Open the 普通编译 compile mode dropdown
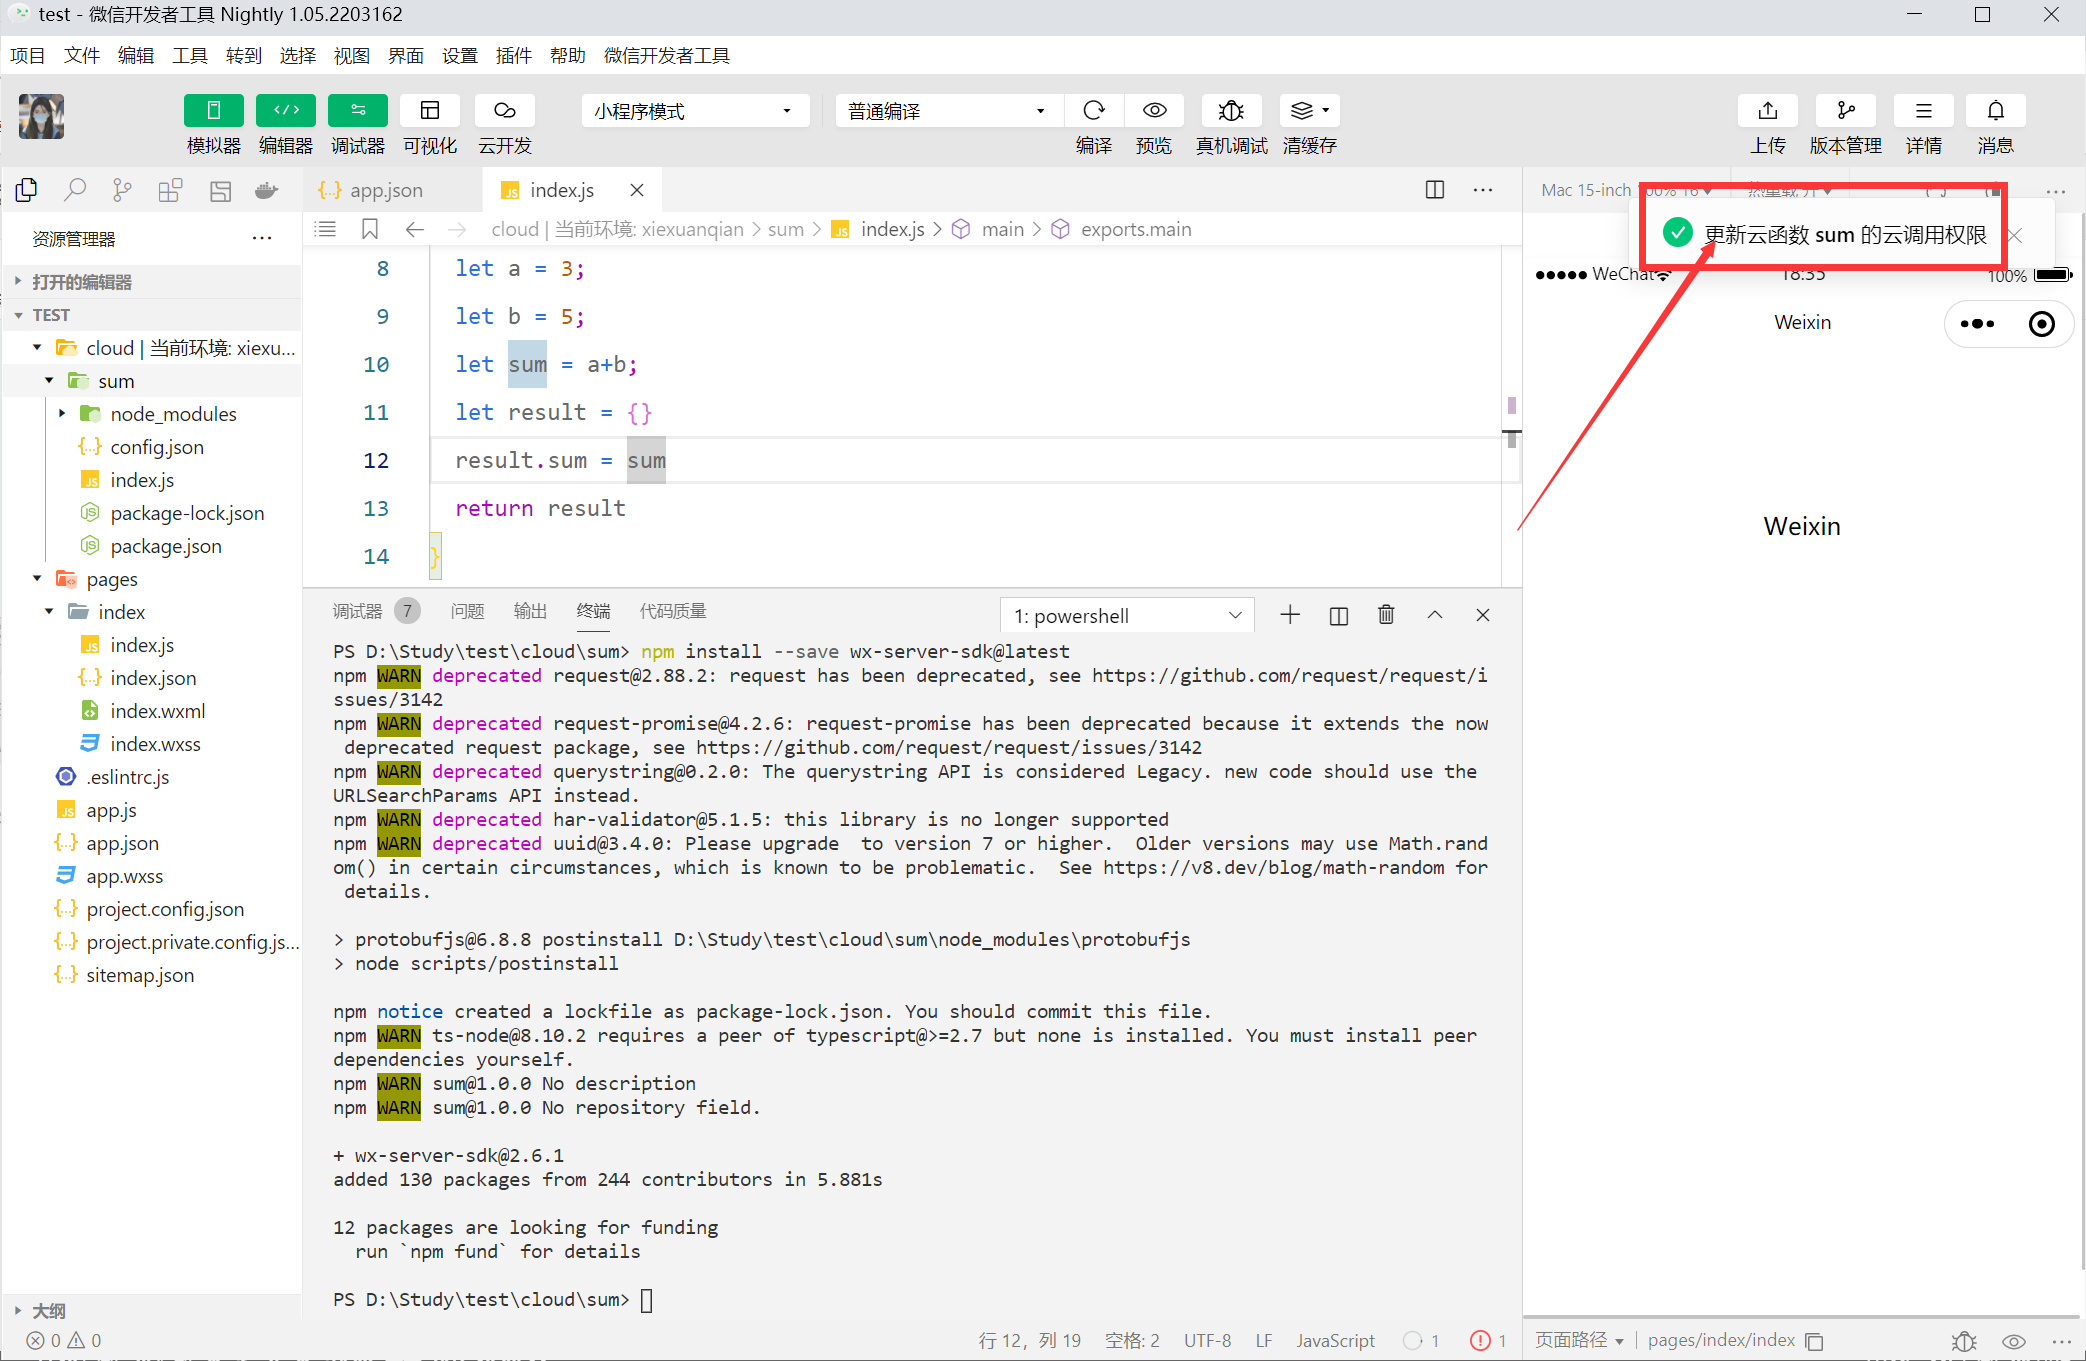The width and height of the screenshot is (2086, 1361). pos(947,111)
